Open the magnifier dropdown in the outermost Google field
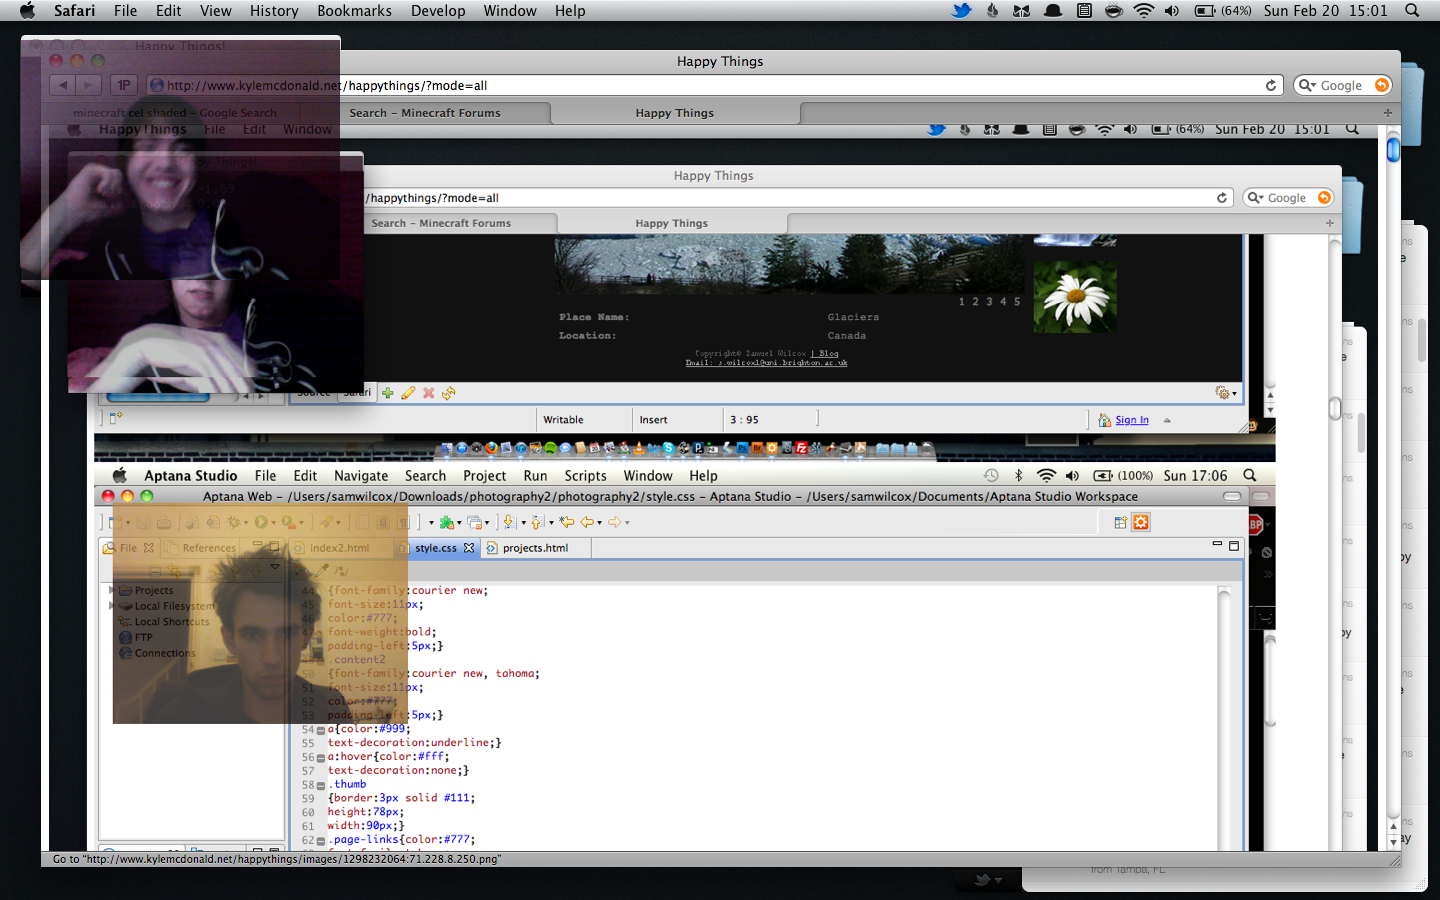1440x900 pixels. point(1307,86)
